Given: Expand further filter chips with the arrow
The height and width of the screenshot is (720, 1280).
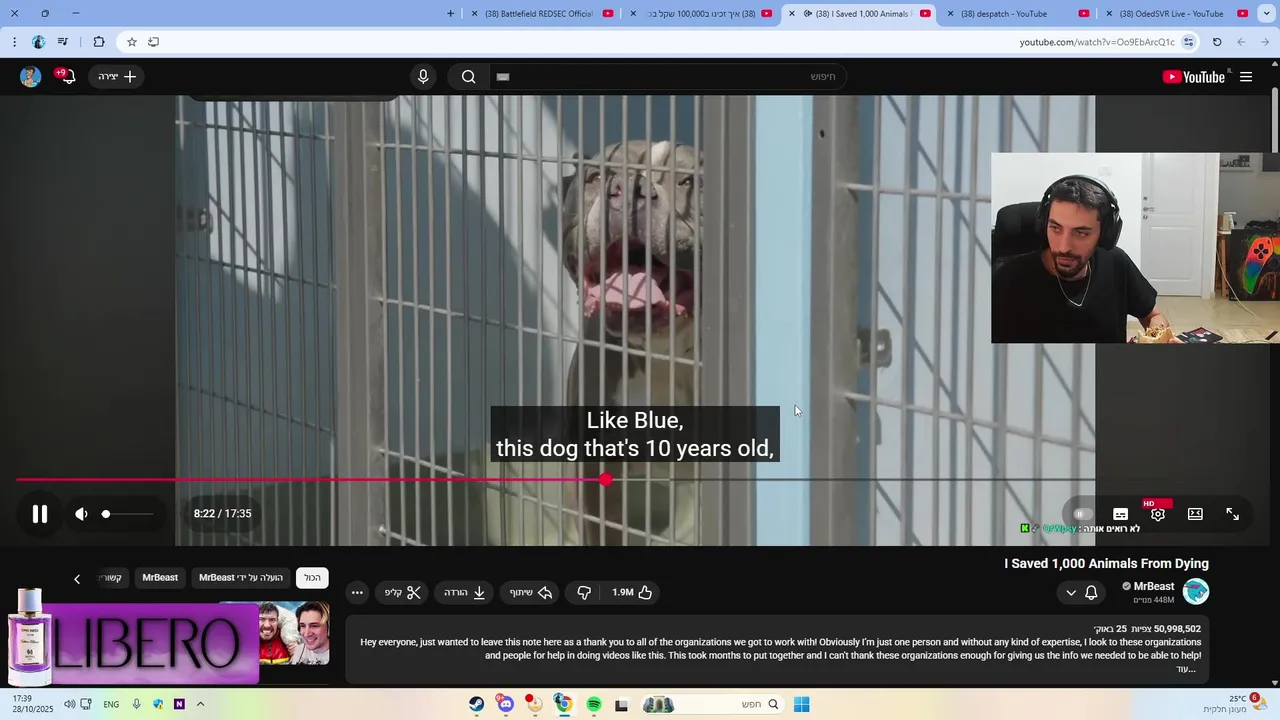Looking at the screenshot, I should coord(77,579).
